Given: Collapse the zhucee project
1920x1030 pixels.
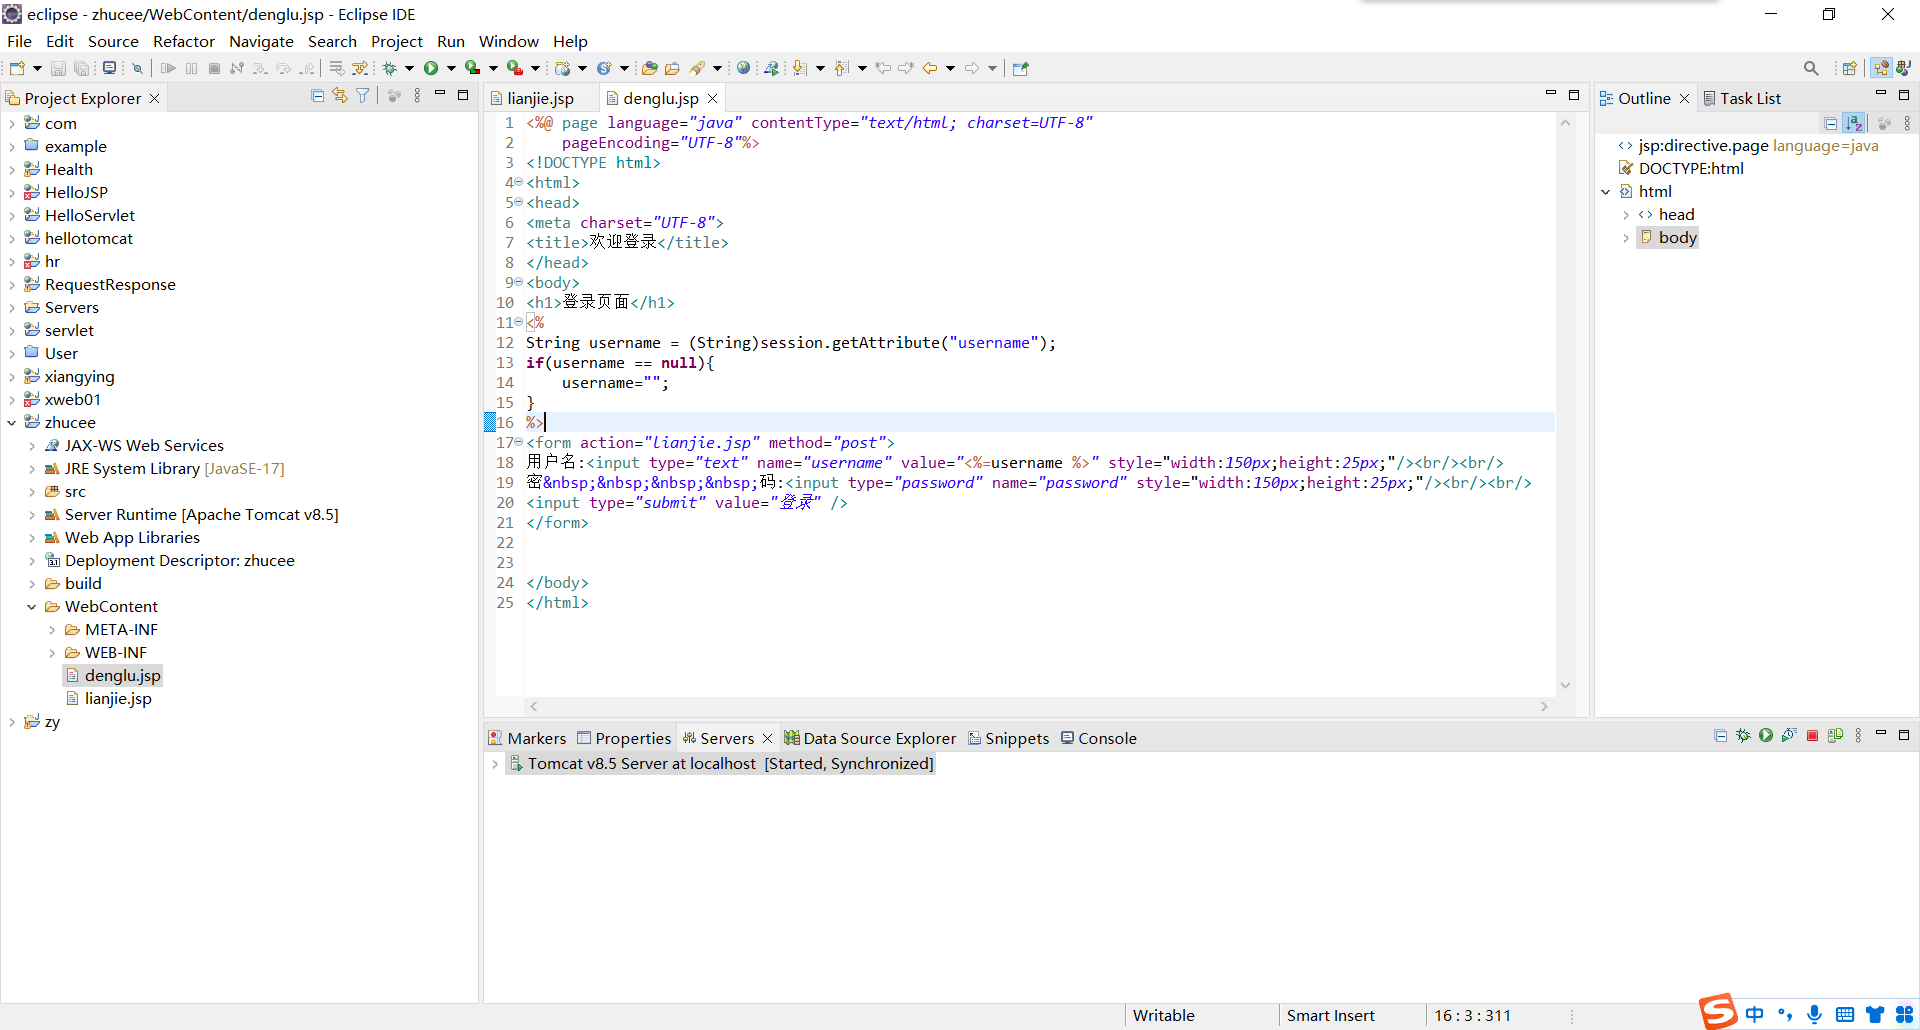Looking at the screenshot, I should [12, 423].
